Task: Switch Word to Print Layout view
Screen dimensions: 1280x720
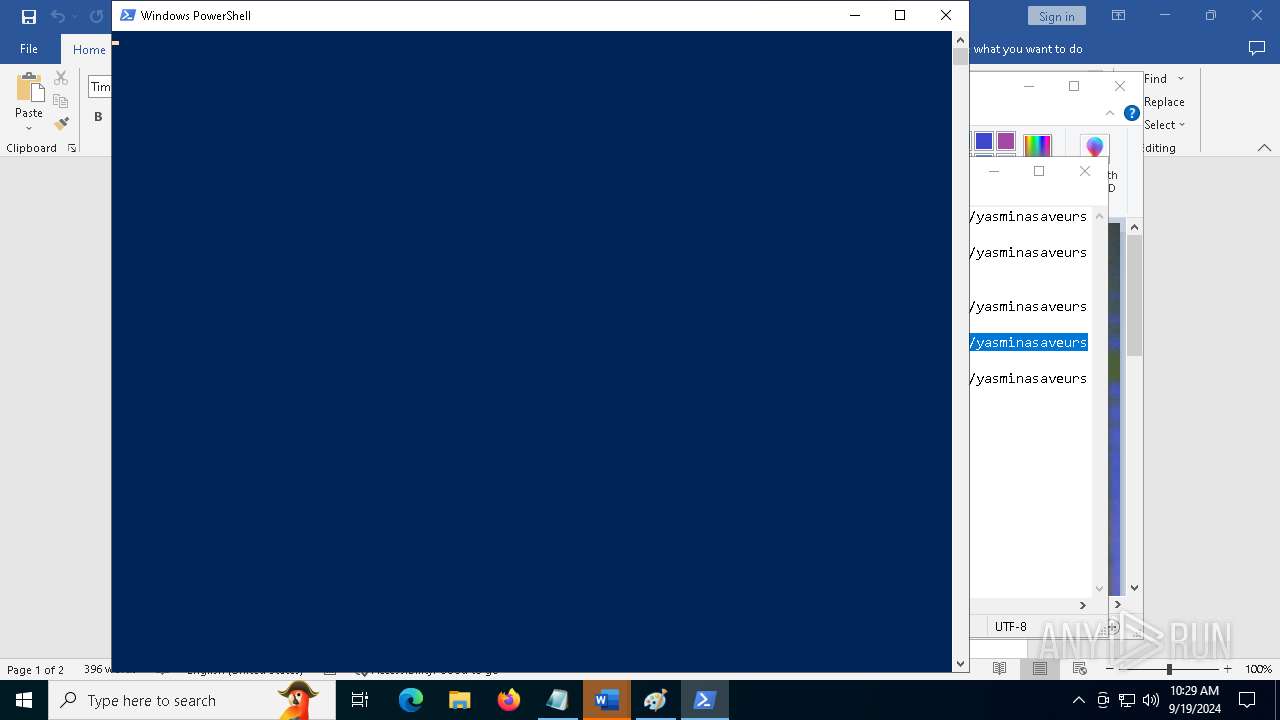Action: click(x=1039, y=669)
